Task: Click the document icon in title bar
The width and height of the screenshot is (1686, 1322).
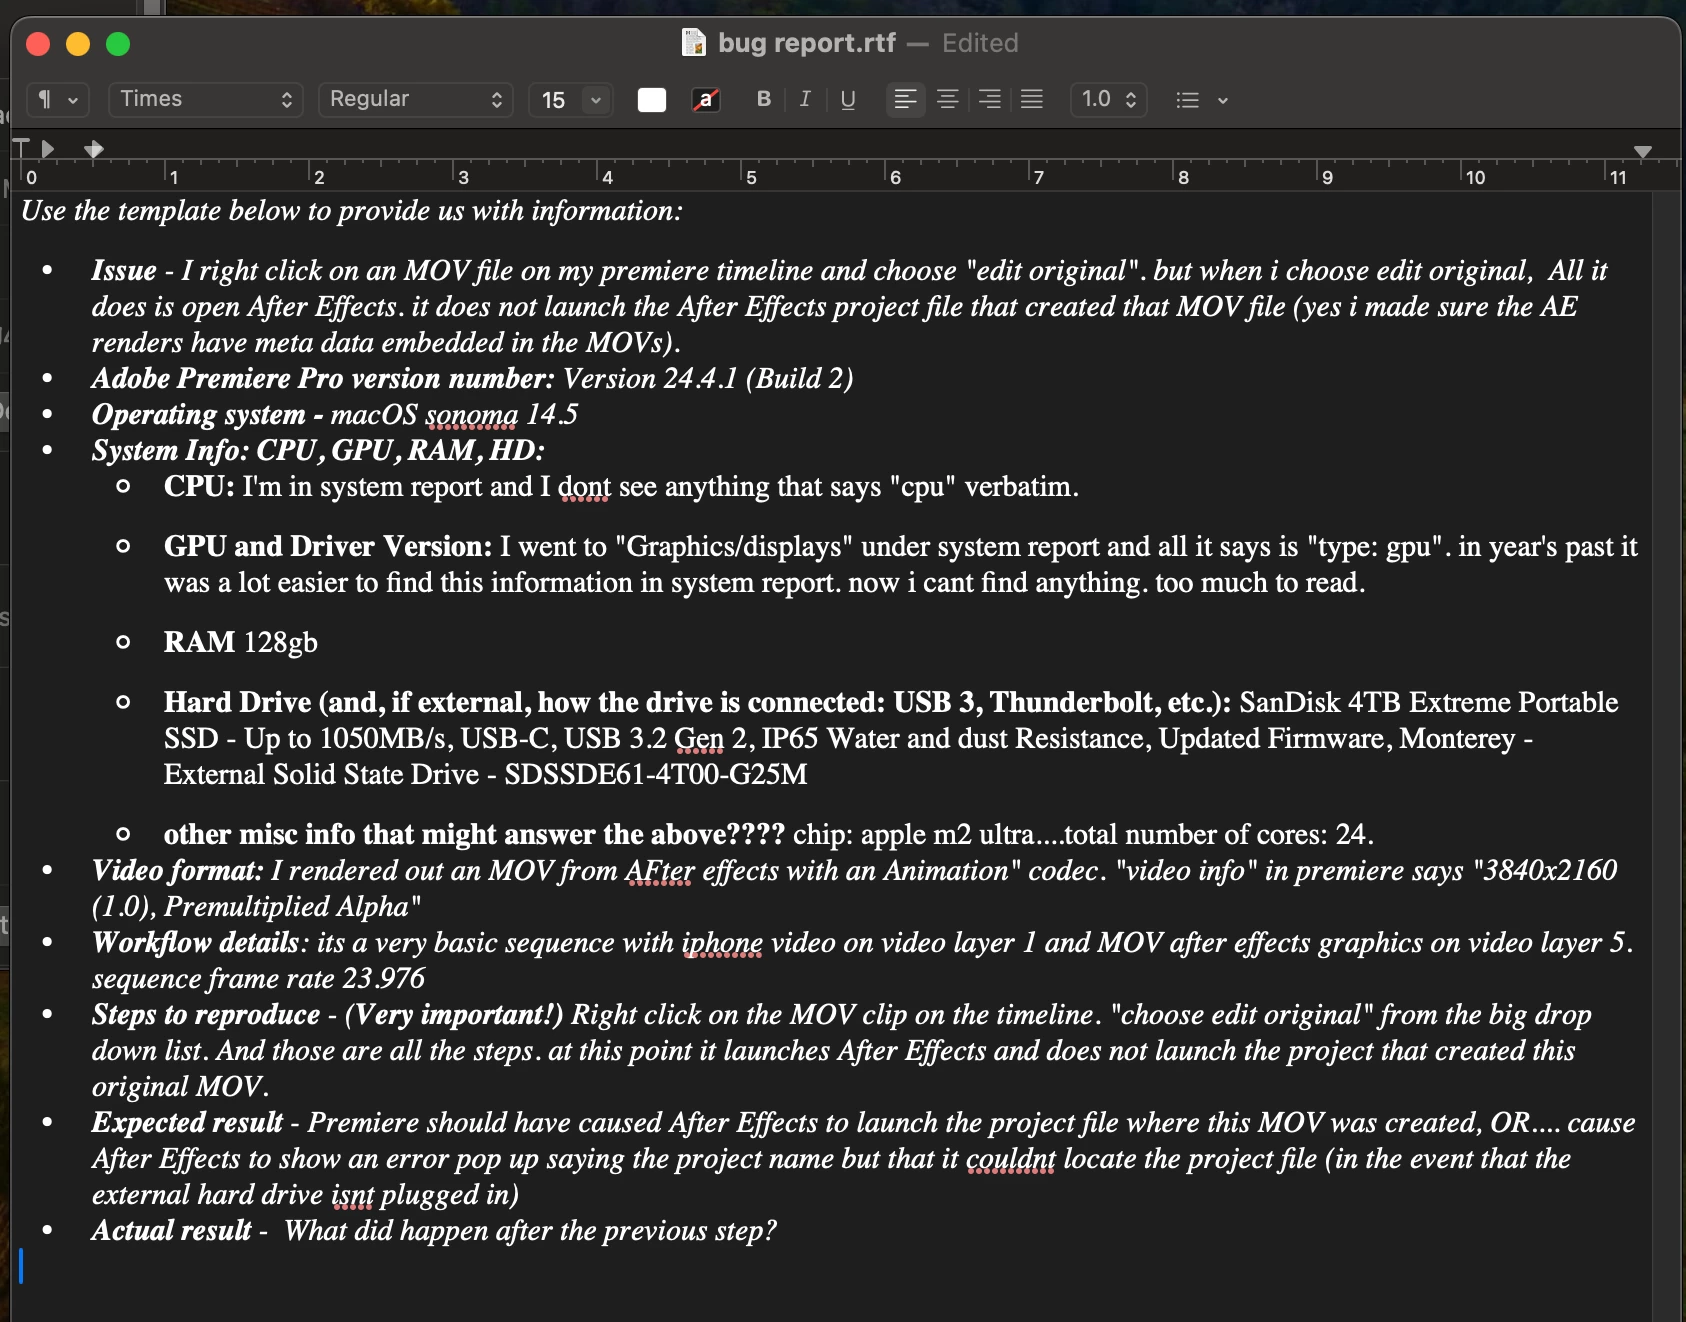Action: pyautogui.click(x=693, y=43)
